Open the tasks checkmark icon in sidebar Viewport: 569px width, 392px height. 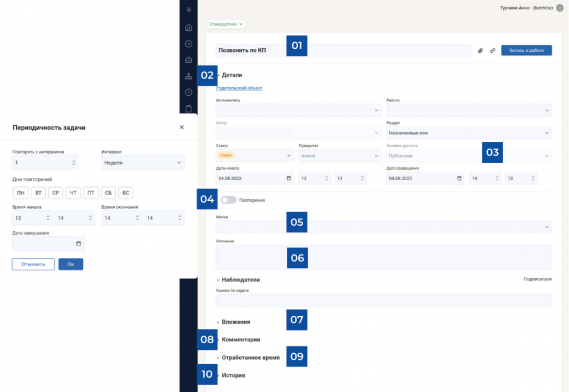point(188,44)
